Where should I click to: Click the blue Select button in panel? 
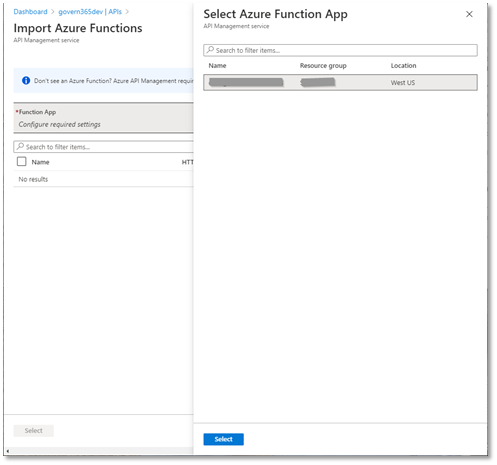click(x=223, y=439)
